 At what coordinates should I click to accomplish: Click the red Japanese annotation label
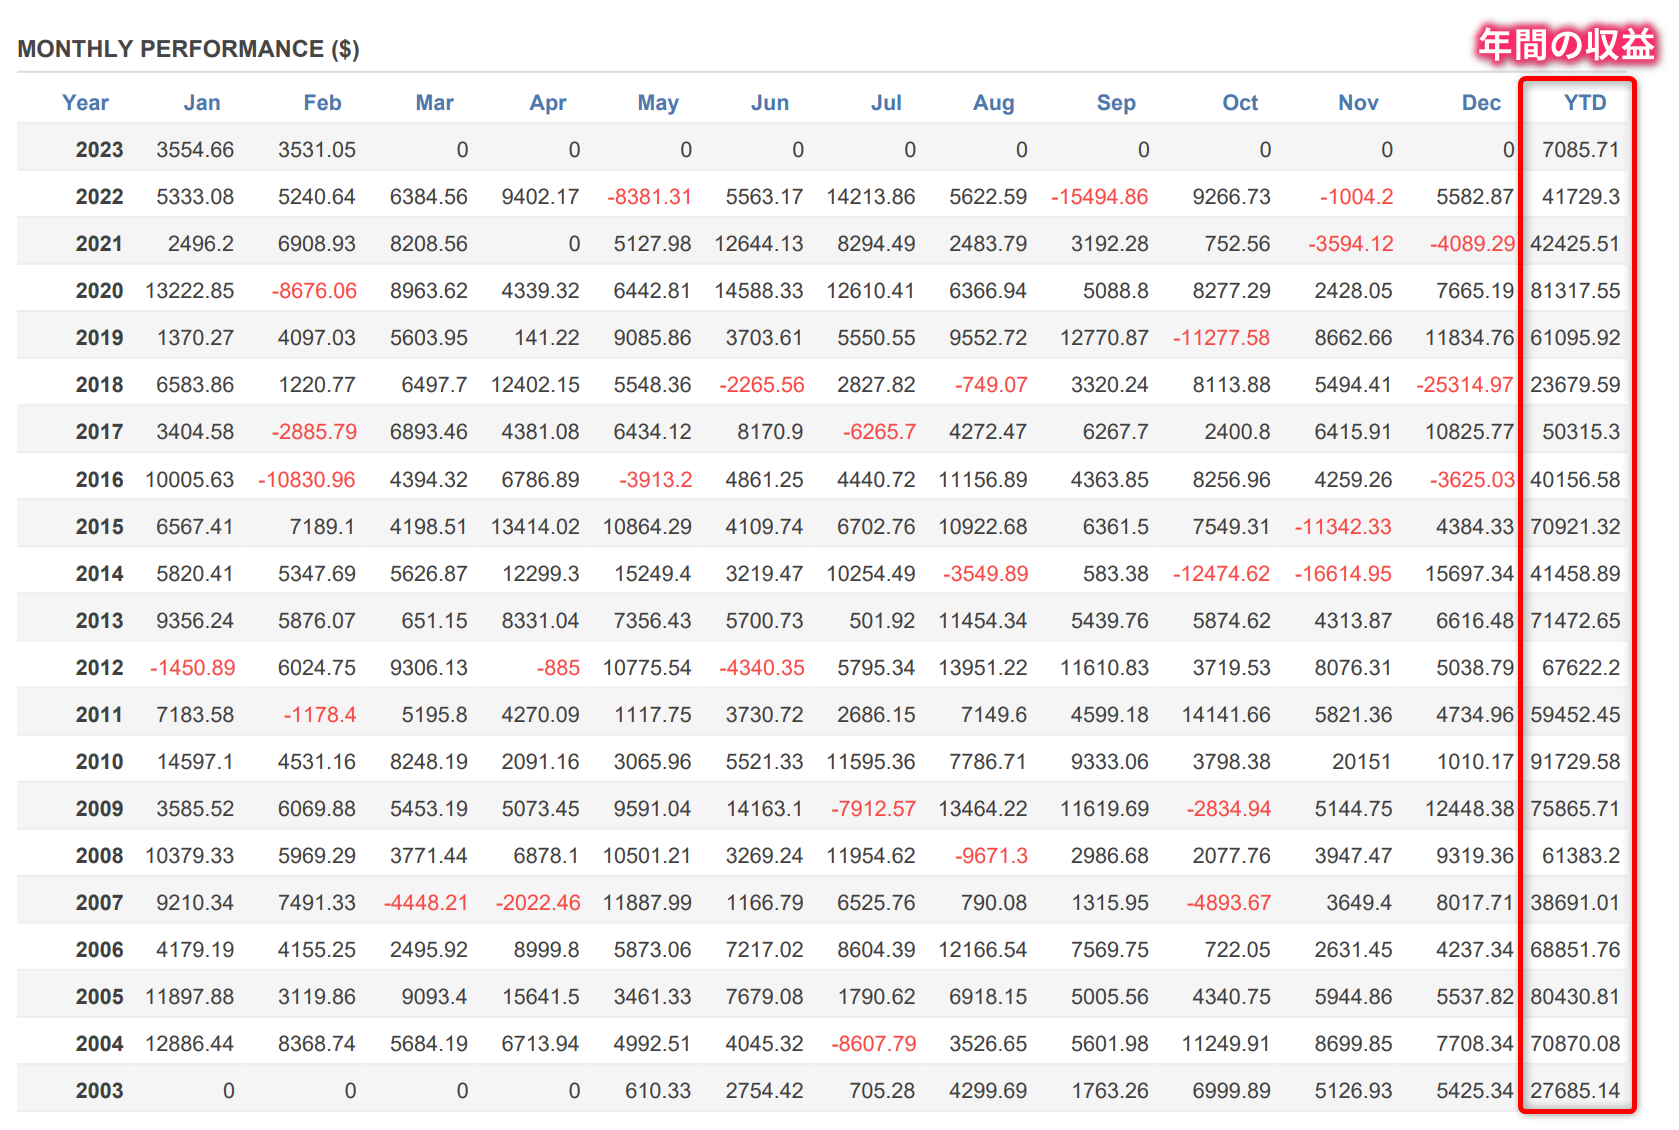(x=1566, y=45)
